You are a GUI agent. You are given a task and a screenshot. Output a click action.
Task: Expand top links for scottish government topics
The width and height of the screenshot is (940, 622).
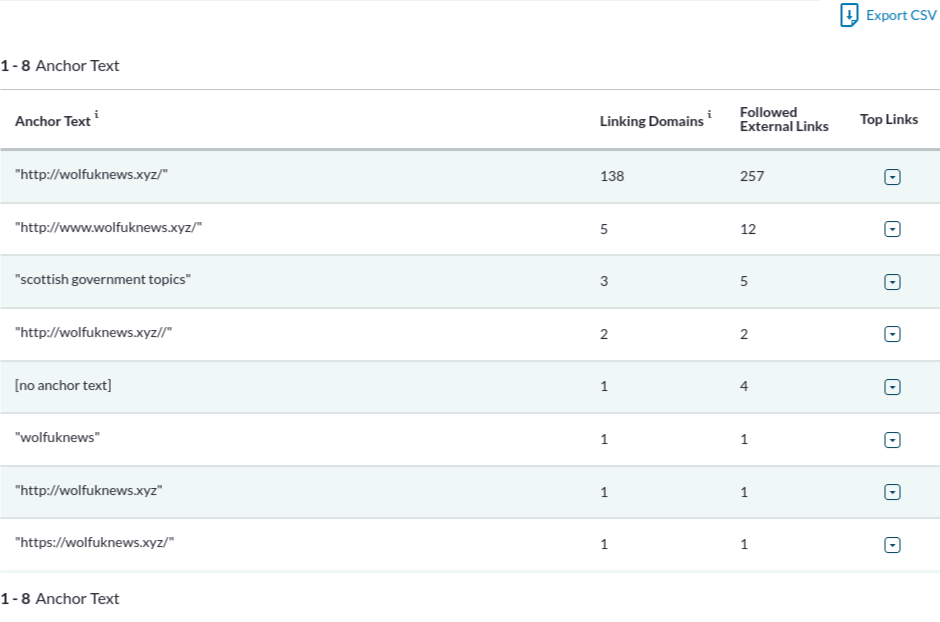tap(892, 282)
